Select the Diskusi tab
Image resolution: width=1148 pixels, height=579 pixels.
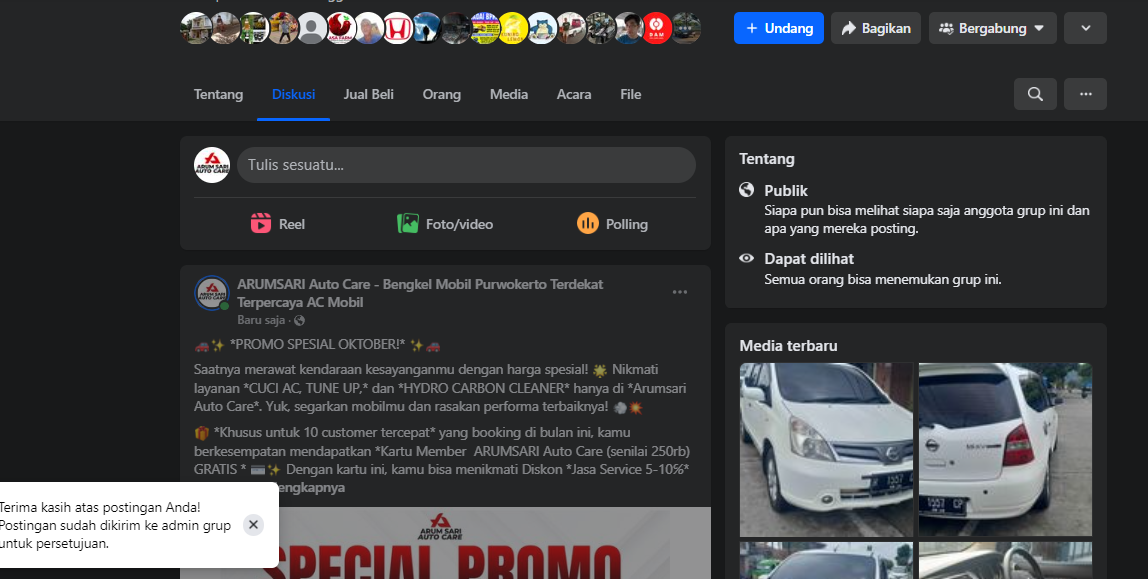click(294, 94)
